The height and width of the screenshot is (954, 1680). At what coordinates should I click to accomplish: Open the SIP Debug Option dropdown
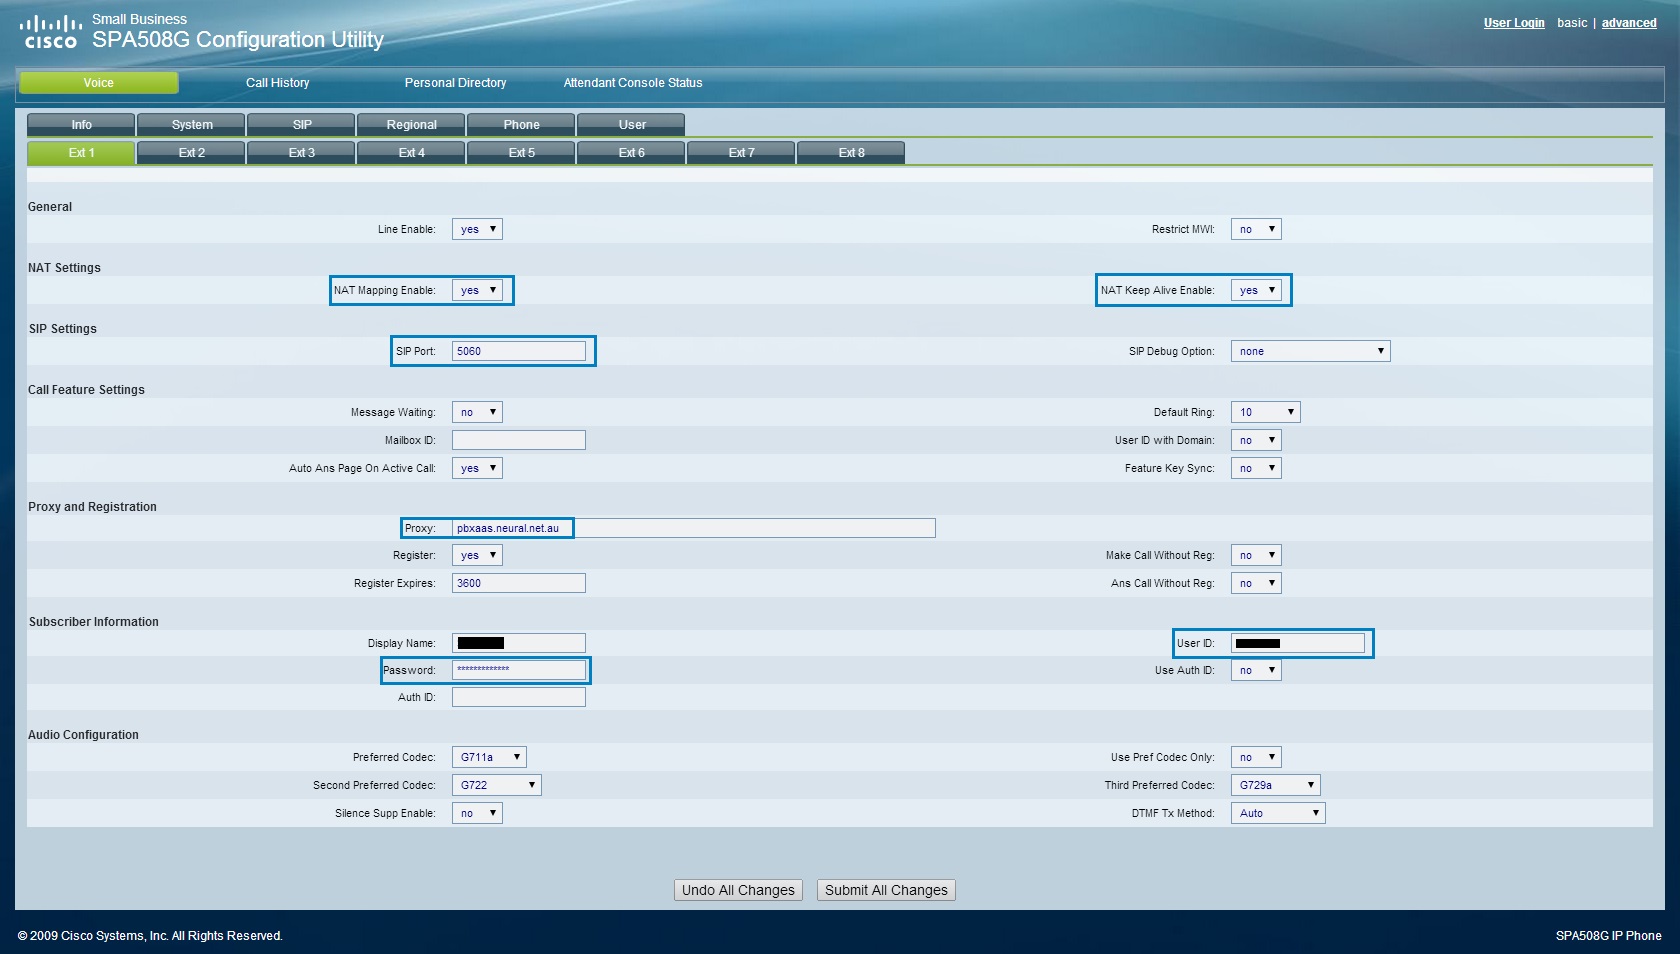1310,351
